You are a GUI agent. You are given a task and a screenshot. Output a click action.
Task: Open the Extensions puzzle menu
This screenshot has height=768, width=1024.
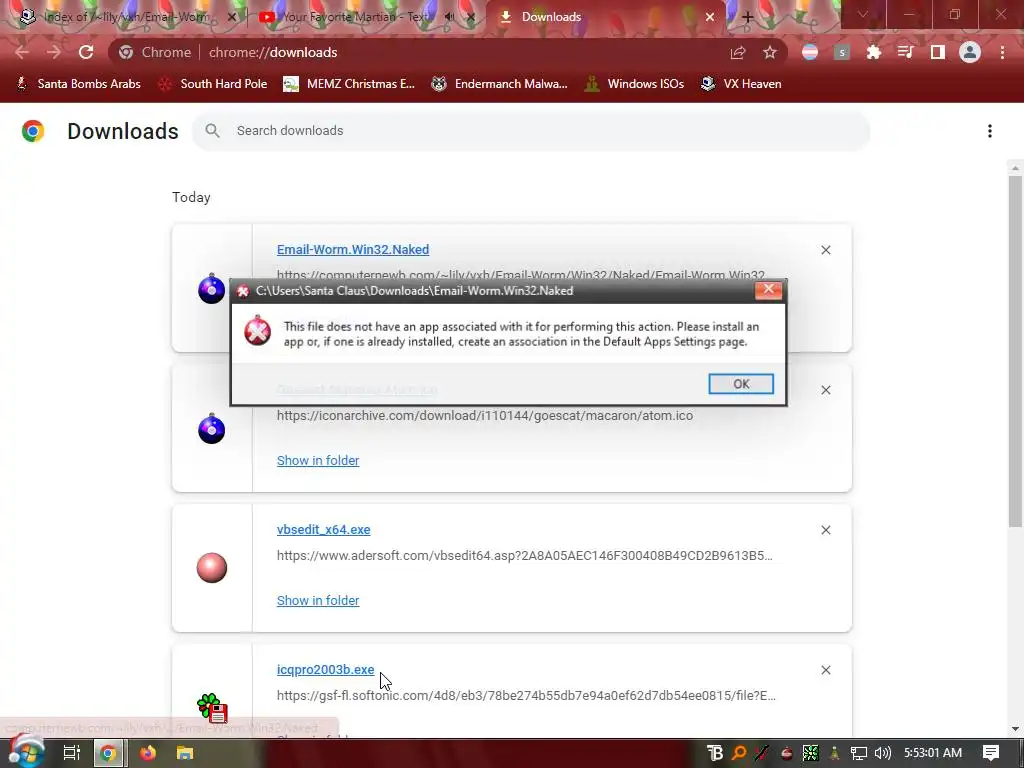874,52
